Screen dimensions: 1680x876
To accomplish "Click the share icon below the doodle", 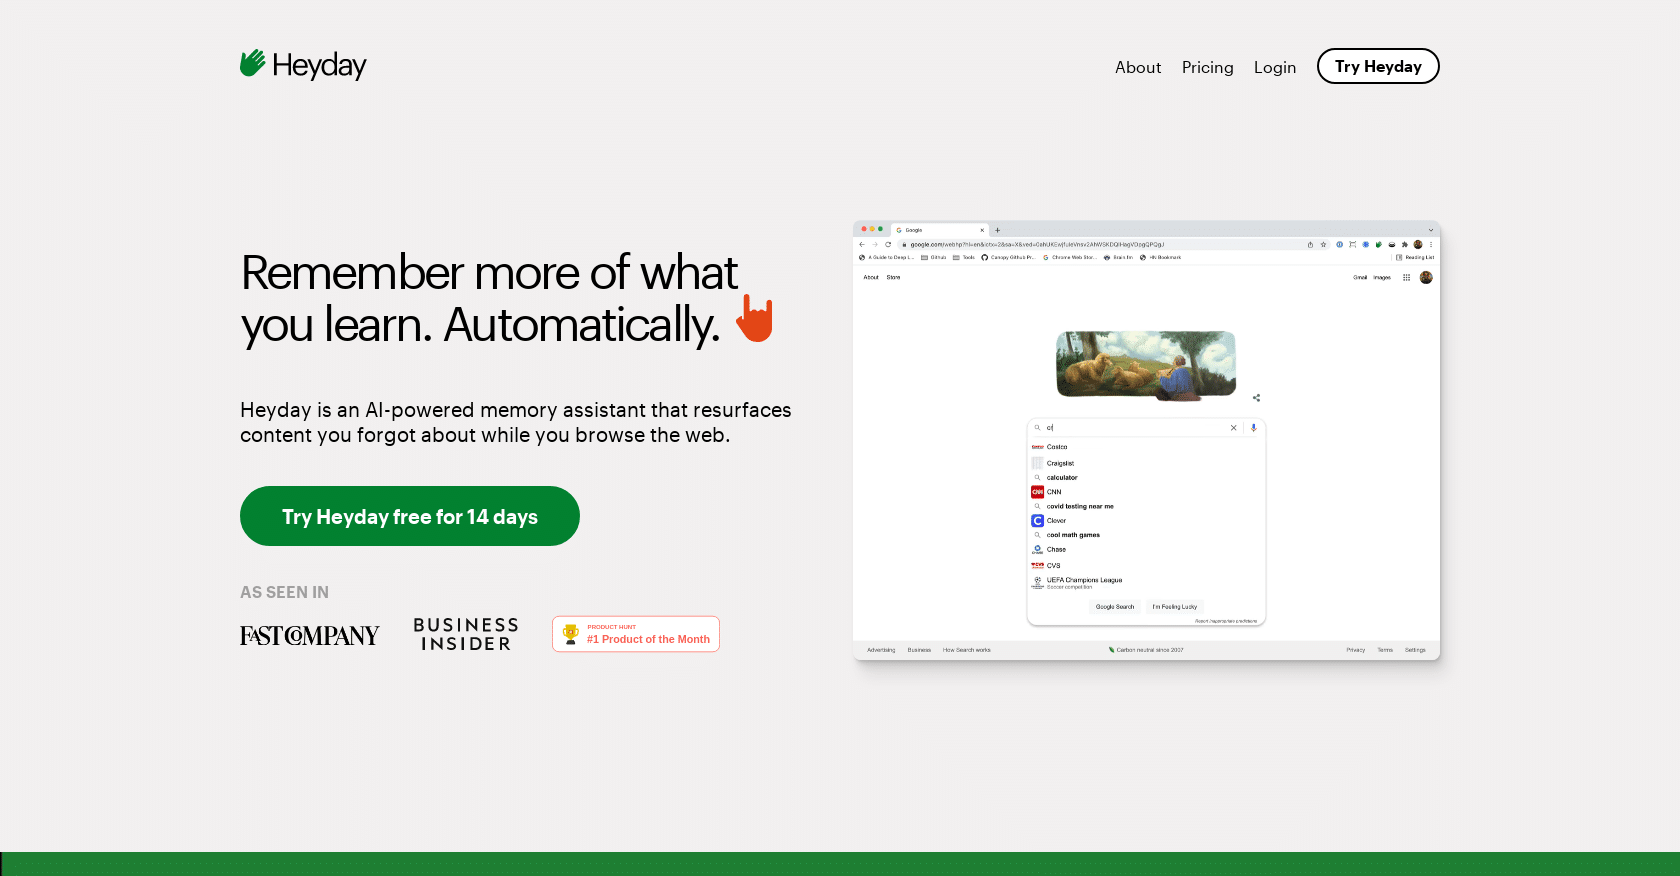I will click(1256, 398).
